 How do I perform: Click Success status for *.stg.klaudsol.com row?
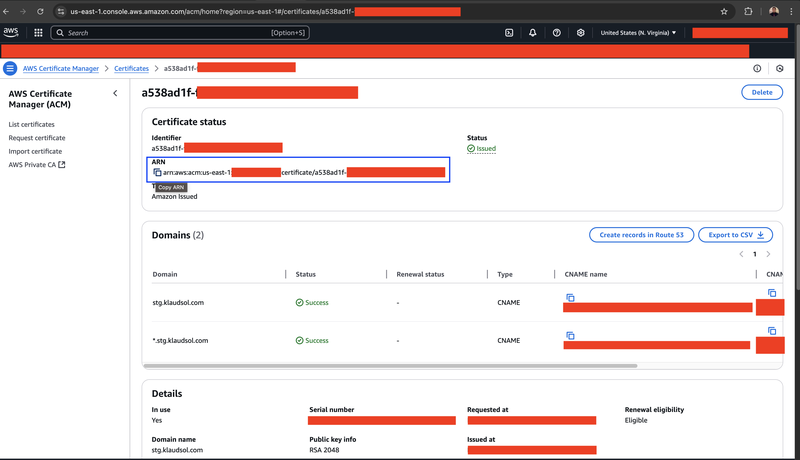312,341
